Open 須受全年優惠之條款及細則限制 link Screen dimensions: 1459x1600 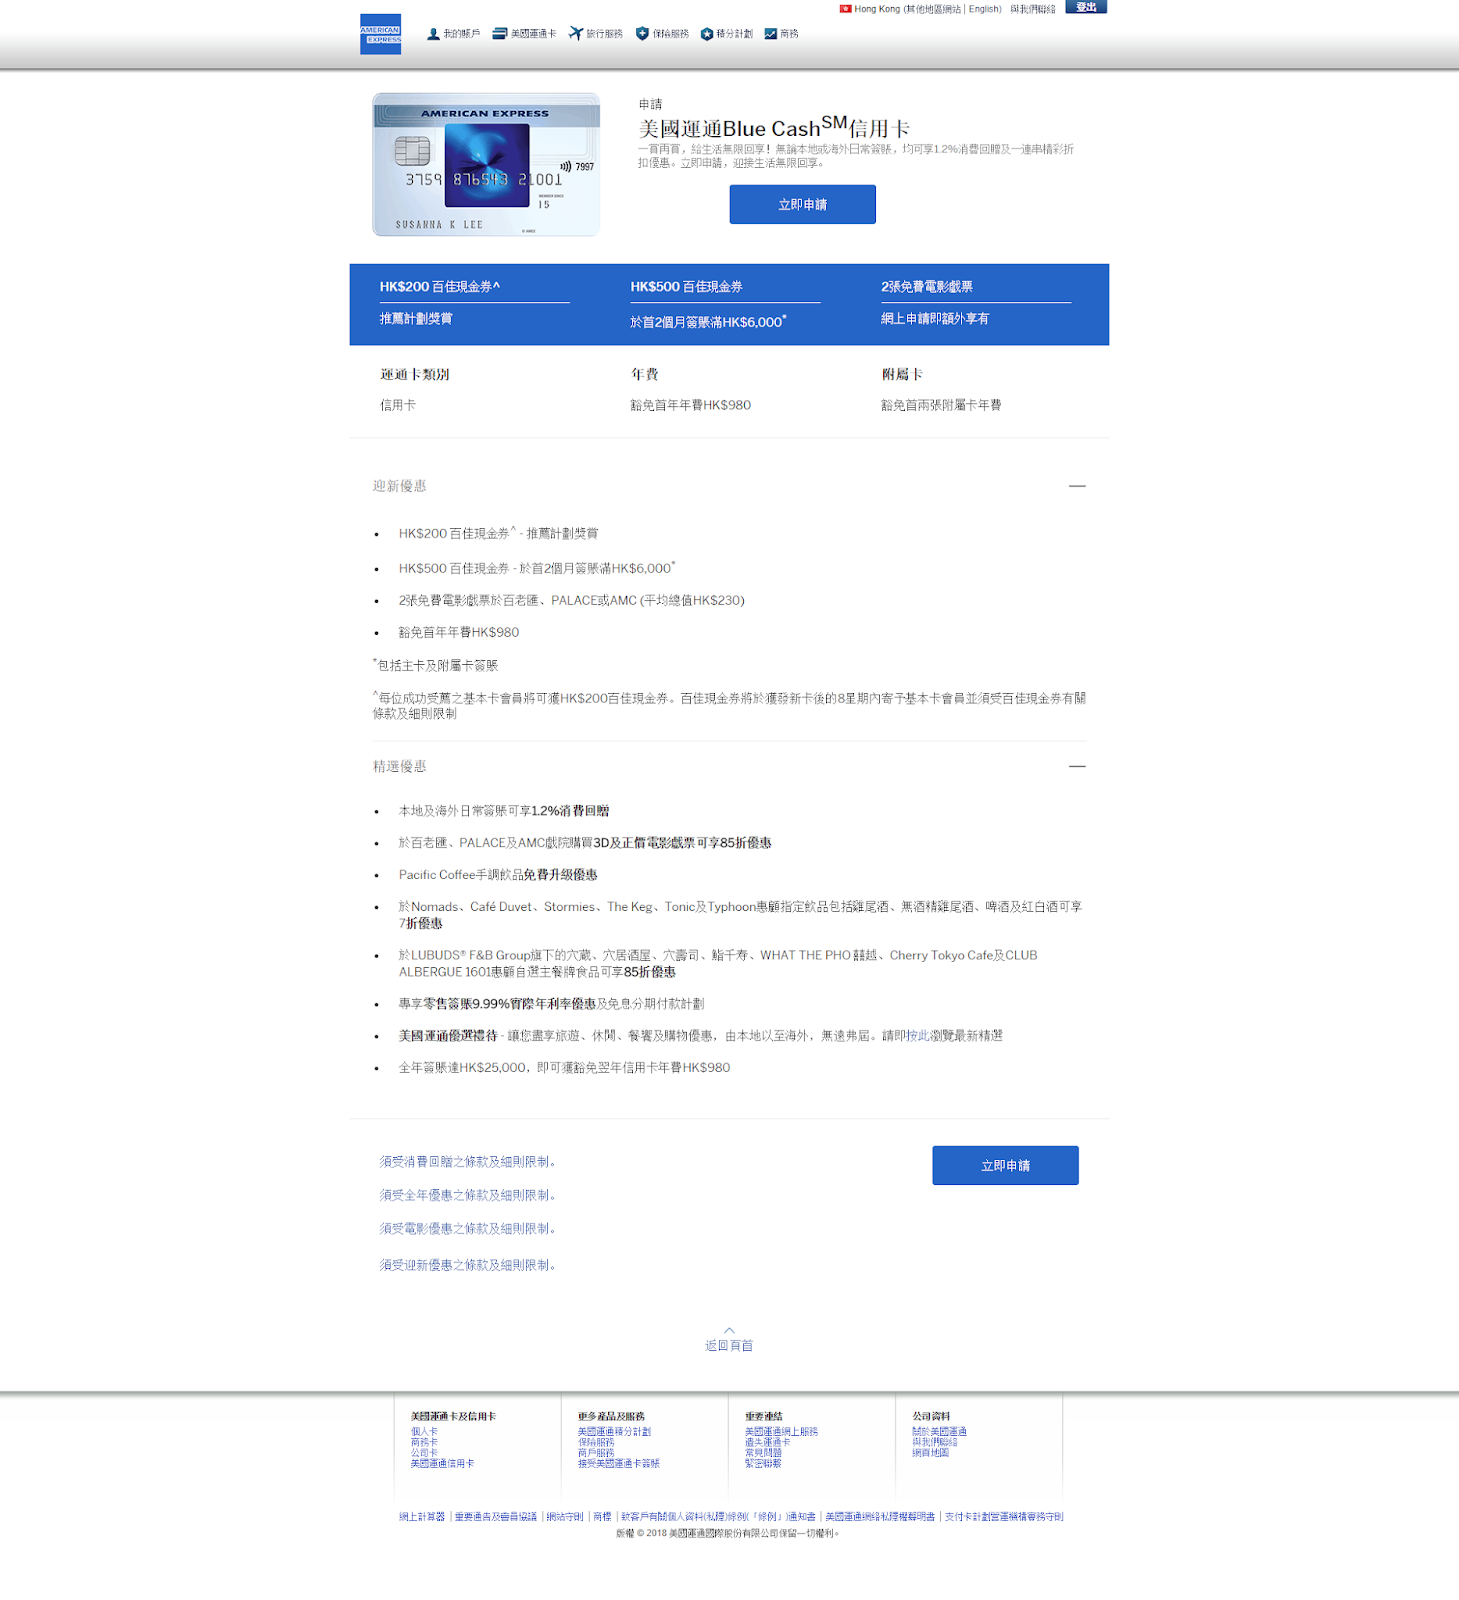[467, 1195]
